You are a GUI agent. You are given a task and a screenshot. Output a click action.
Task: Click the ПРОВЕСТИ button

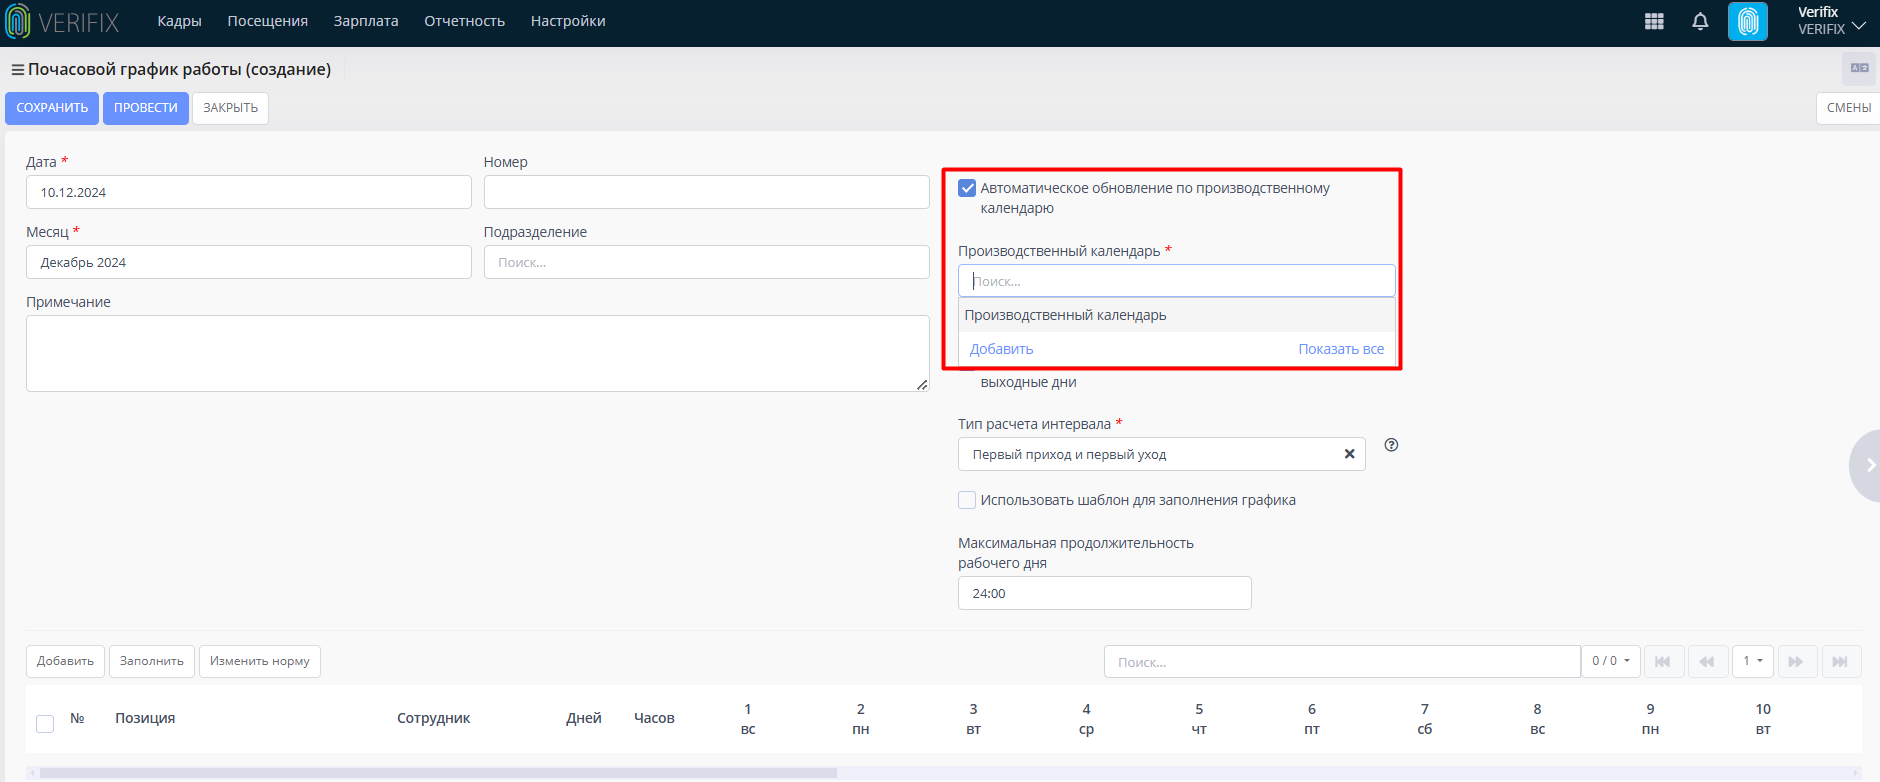point(146,108)
